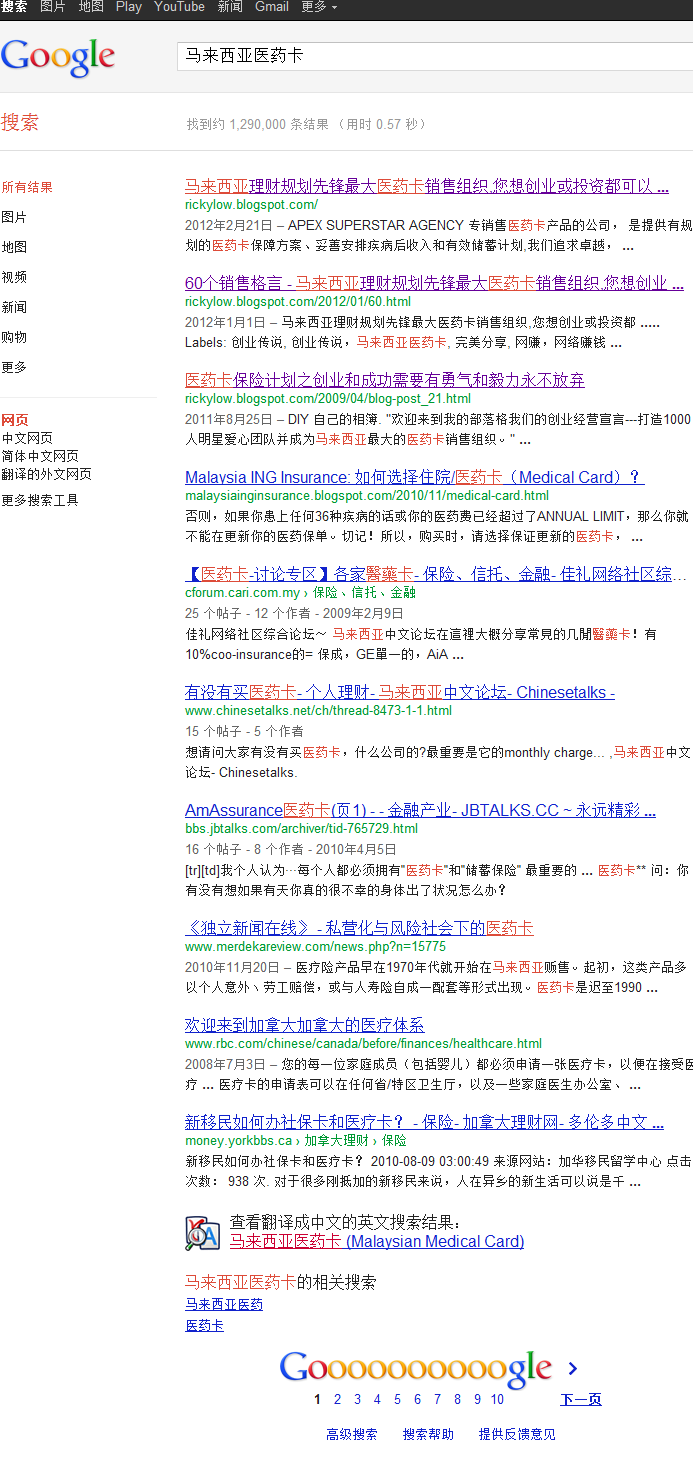Expand 更多 in the left sidebar
The width and height of the screenshot is (693, 1457).
[x=14, y=367]
